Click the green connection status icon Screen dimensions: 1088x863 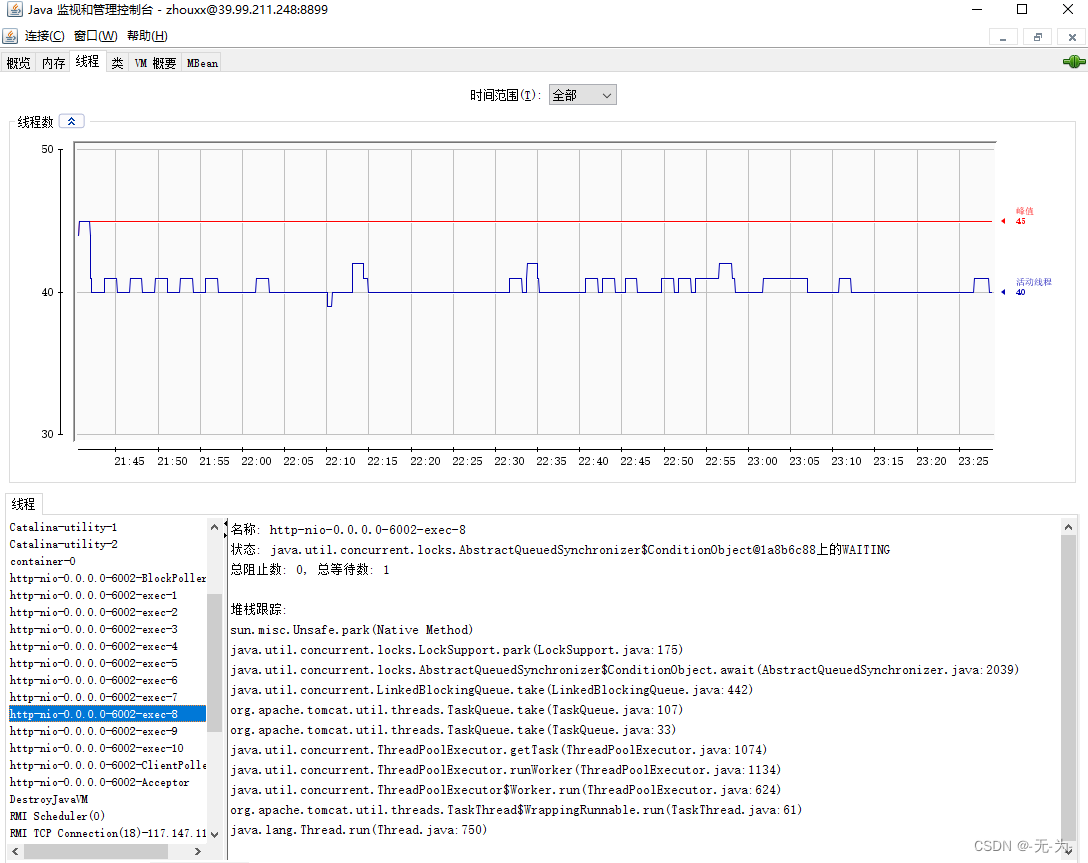(x=1074, y=61)
